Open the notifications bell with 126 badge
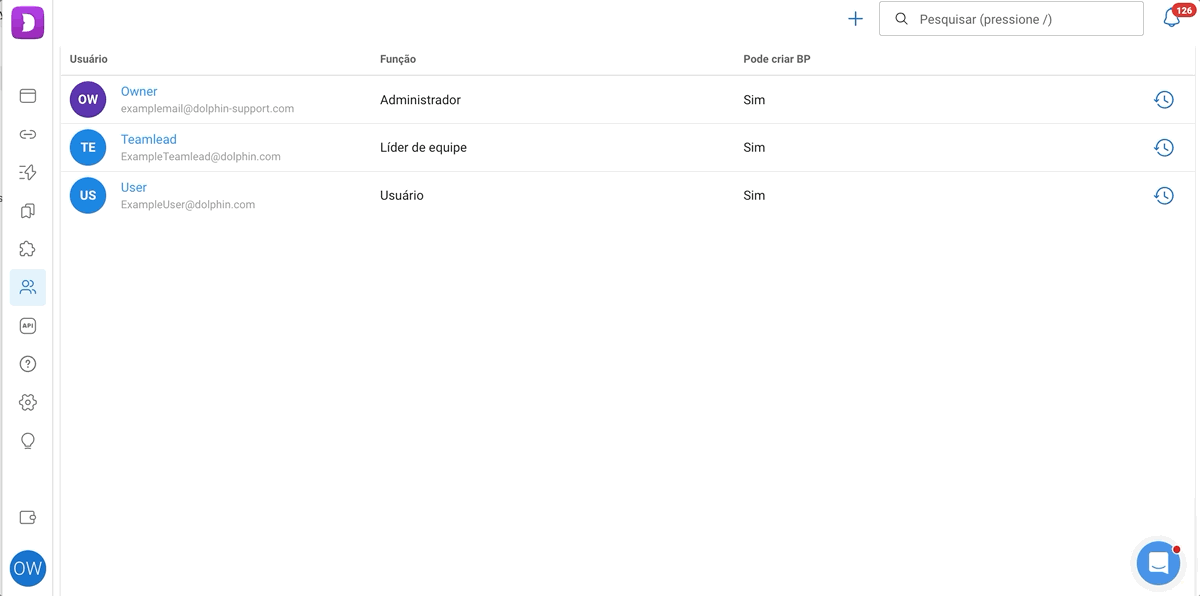1200x596 pixels. click(x=1172, y=18)
